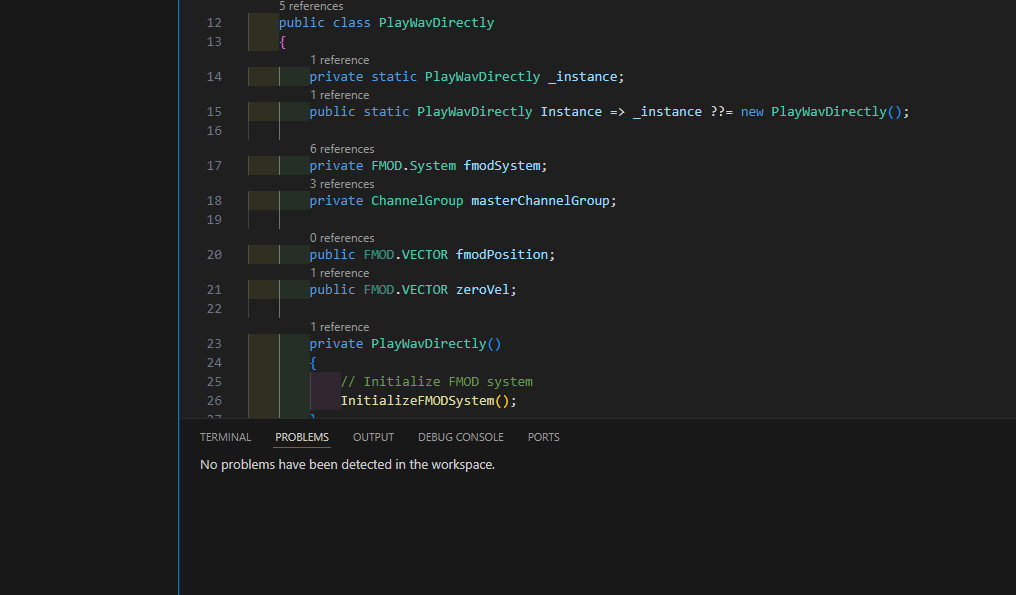Click line number 12 in the gutter
1016x595 pixels.
(213, 23)
